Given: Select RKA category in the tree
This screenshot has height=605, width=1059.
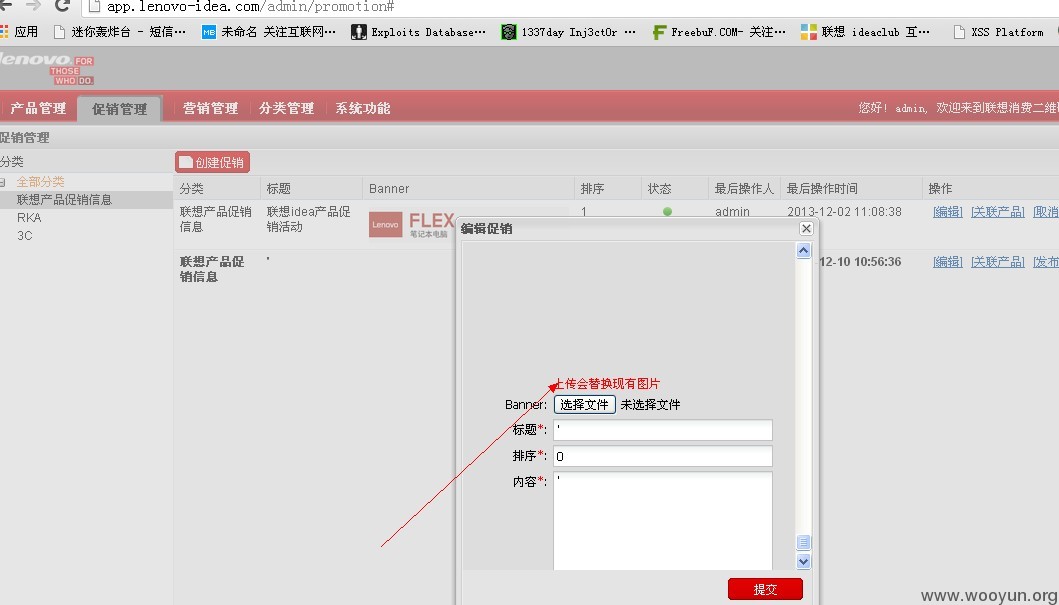Looking at the screenshot, I should [29, 217].
